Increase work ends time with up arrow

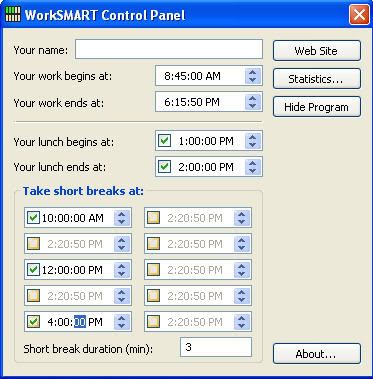pos(253,98)
